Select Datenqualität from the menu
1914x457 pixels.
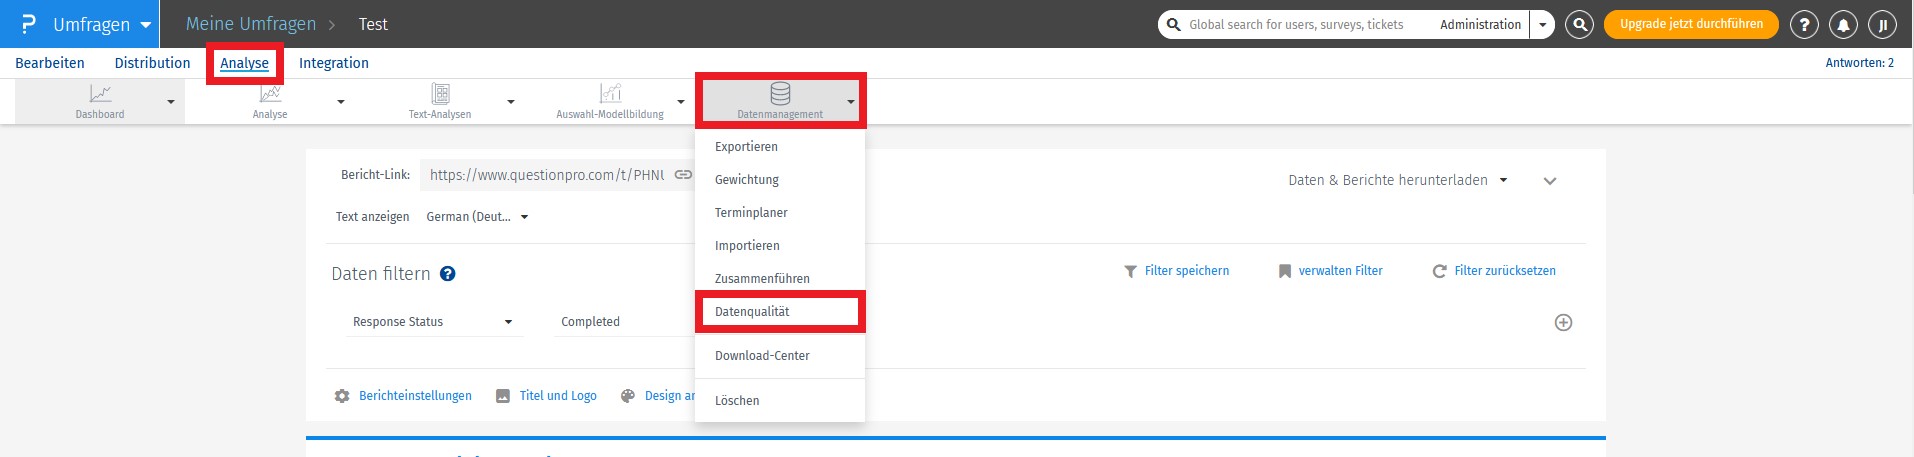coord(752,312)
